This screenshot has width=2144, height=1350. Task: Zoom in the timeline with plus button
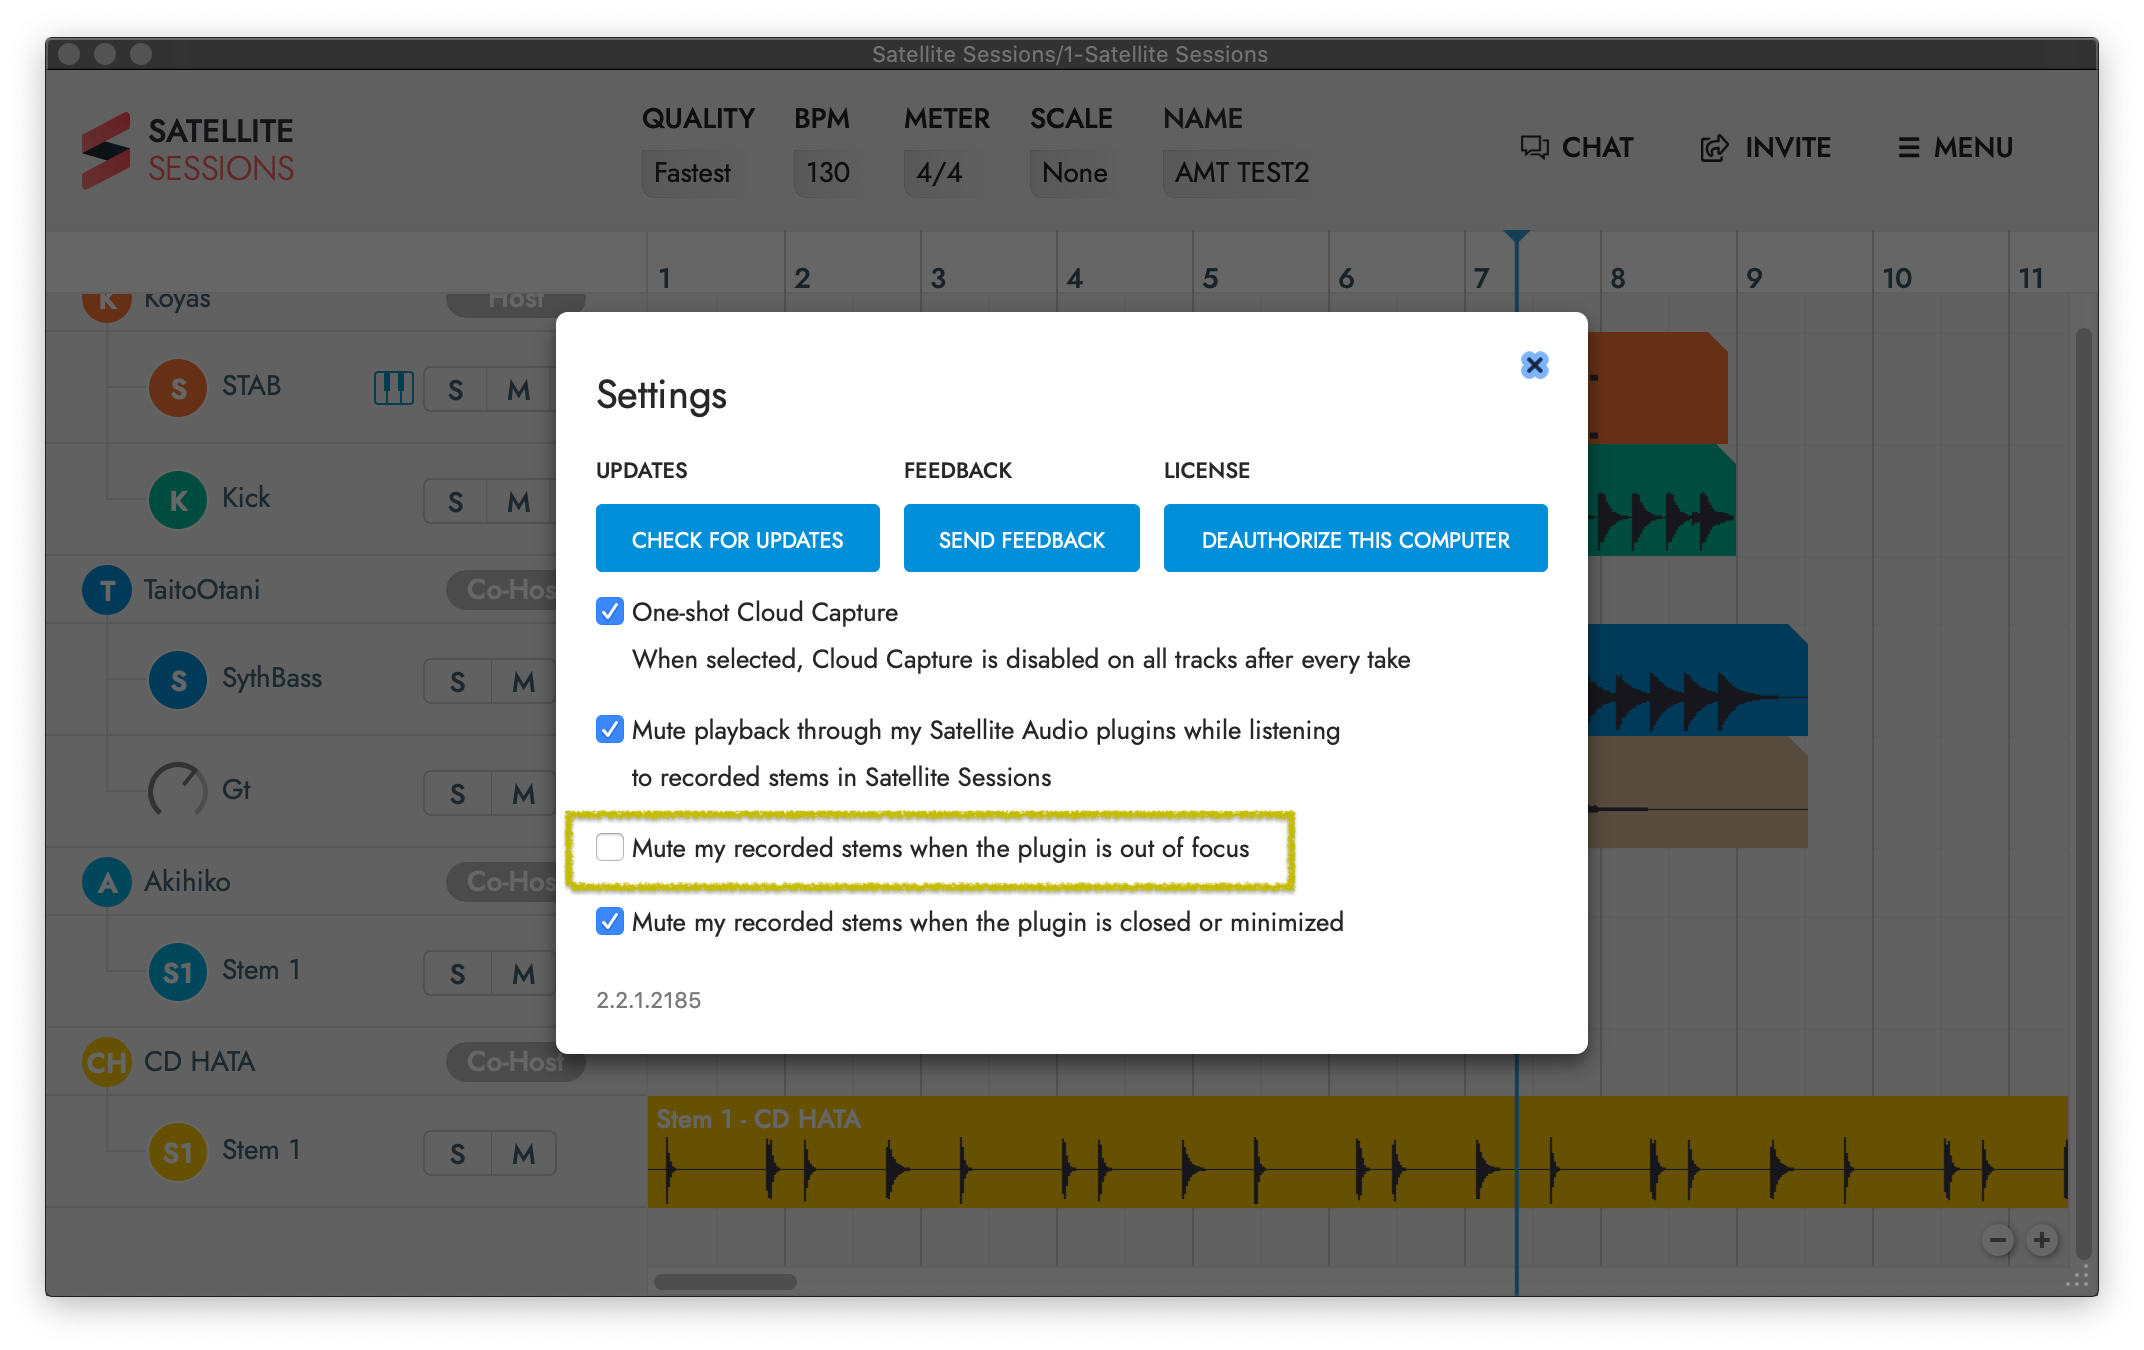pos(2042,1241)
